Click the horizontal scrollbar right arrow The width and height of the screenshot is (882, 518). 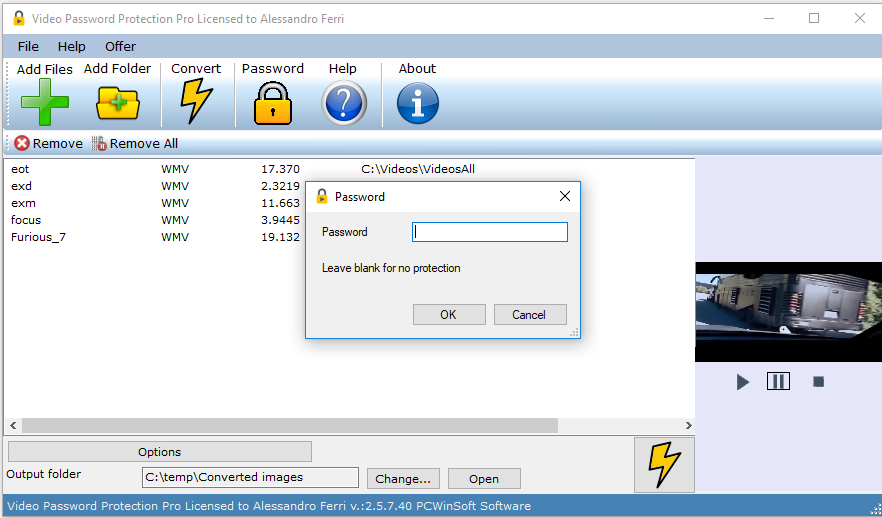(688, 425)
